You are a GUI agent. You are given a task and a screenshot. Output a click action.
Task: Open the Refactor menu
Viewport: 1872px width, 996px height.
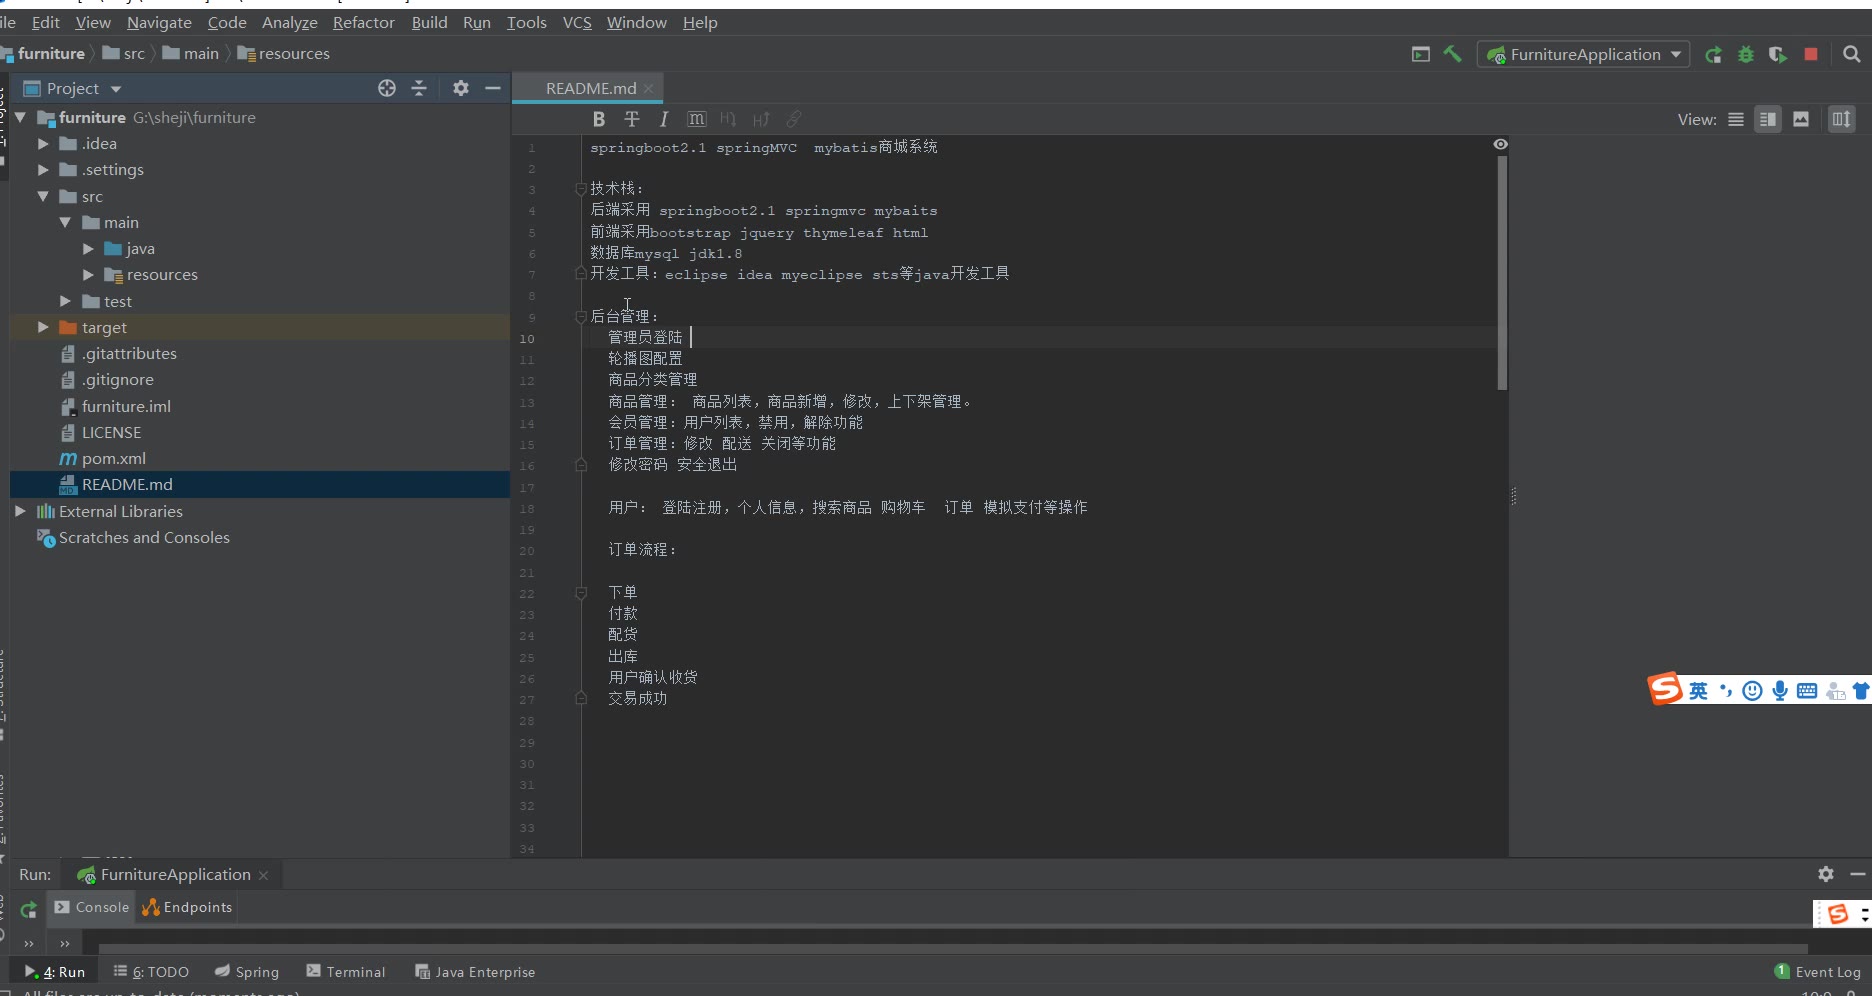pyautogui.click(x=363, y=22)
